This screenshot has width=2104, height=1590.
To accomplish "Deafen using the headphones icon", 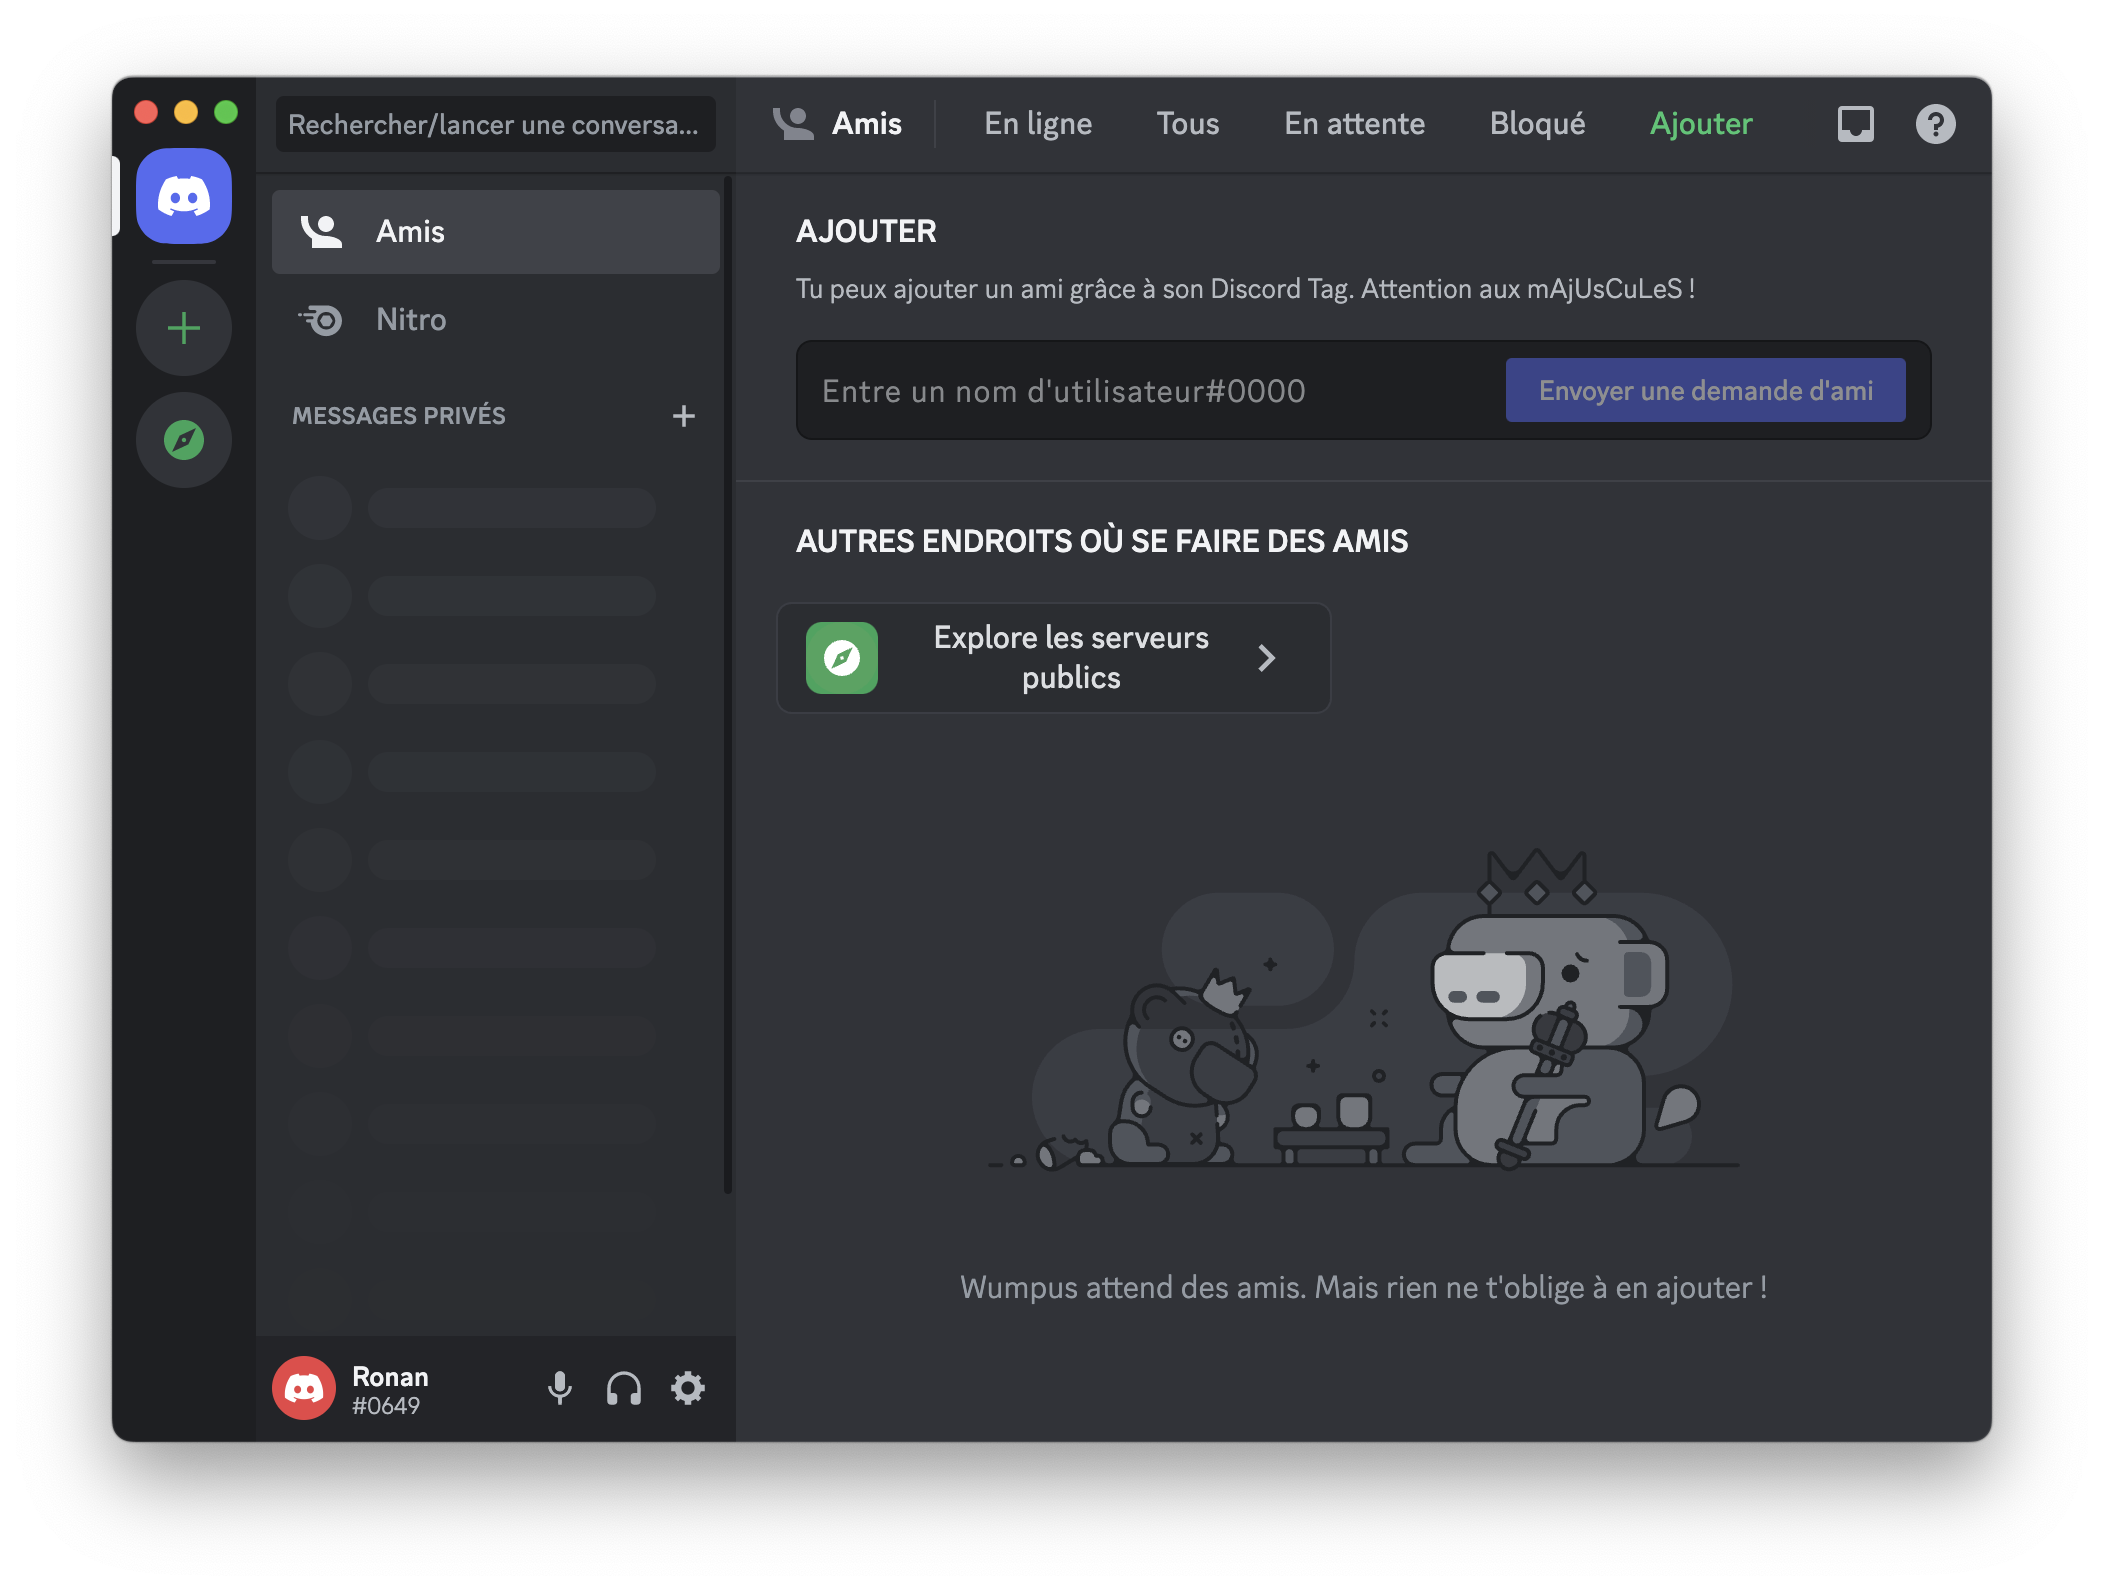I will click(624, 1388).
